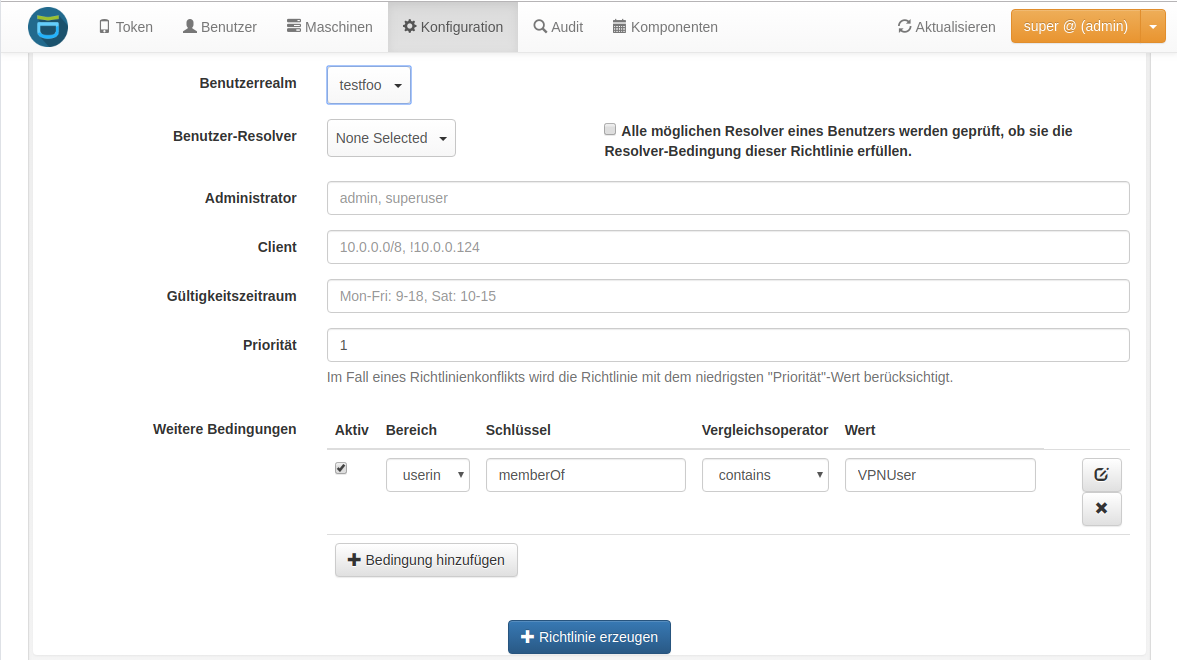Click the Bedingung hinzufügen button
This screenshot has height=660, width=1177.
point(426,560)
